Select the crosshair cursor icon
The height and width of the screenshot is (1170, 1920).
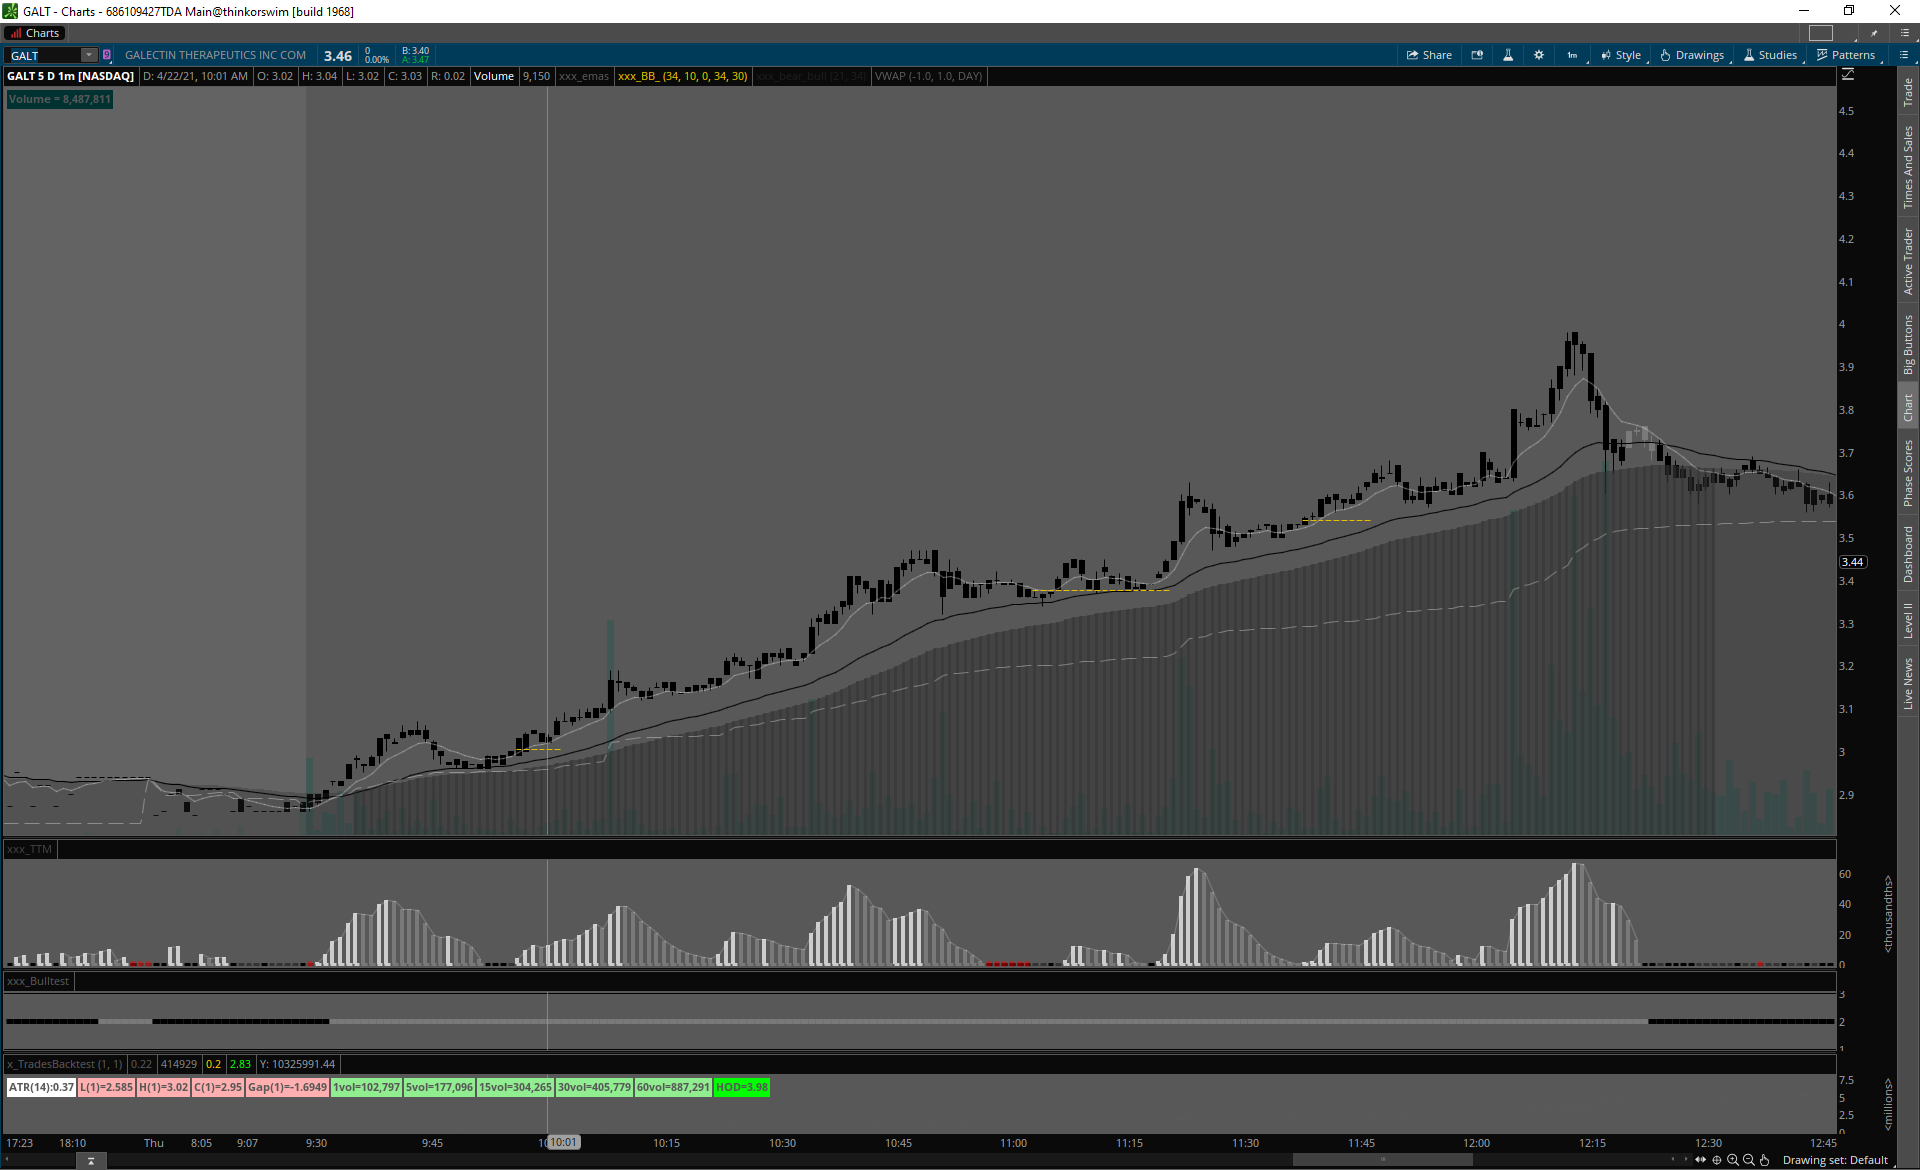coord(1717,1160)
